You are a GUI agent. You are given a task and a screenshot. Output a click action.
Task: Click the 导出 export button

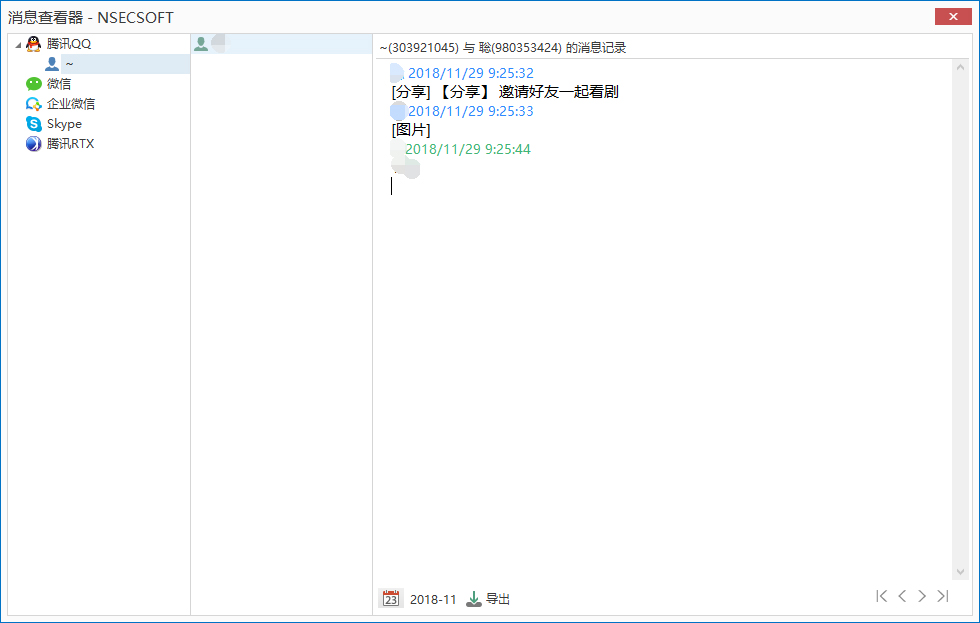(x=498, y=599)
